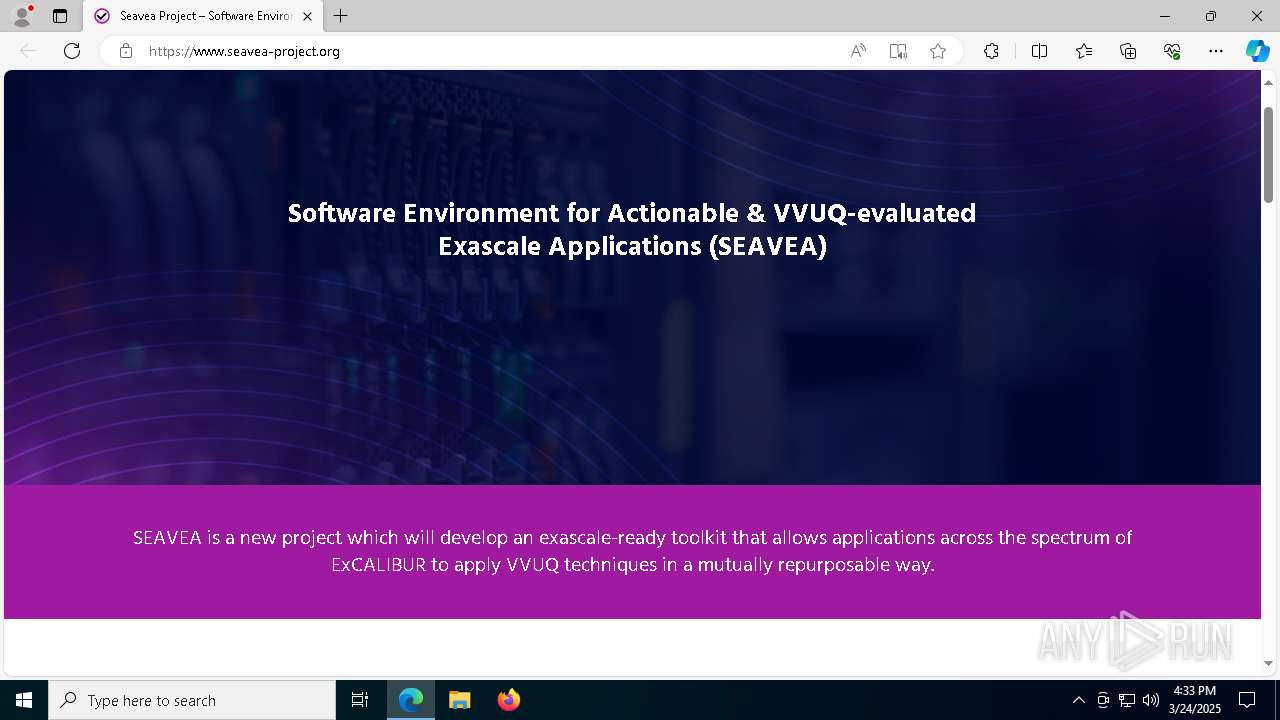Select the Seavea Project browser tab
The height and width of the screenshot is (720, 1280).
coord(203,16)
